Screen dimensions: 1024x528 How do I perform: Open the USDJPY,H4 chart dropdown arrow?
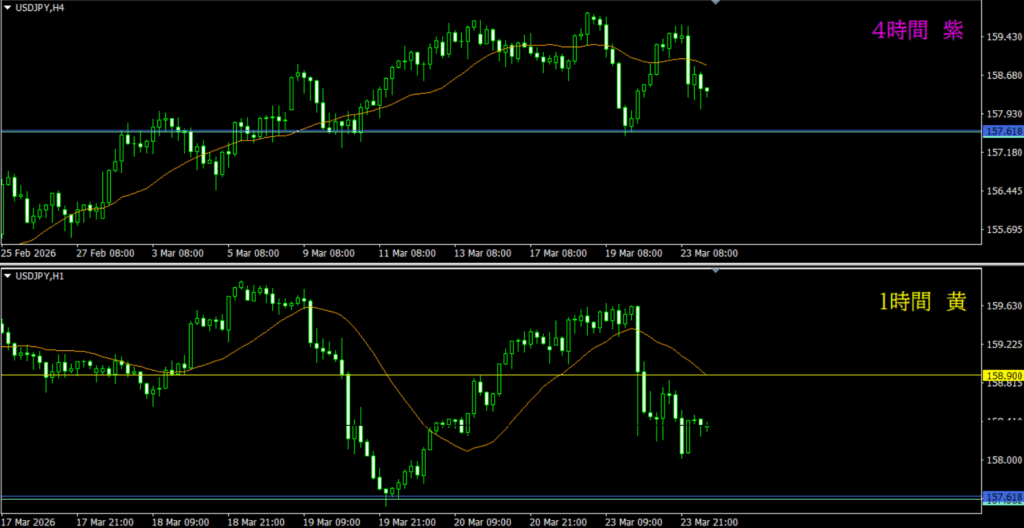click(8, 7)
